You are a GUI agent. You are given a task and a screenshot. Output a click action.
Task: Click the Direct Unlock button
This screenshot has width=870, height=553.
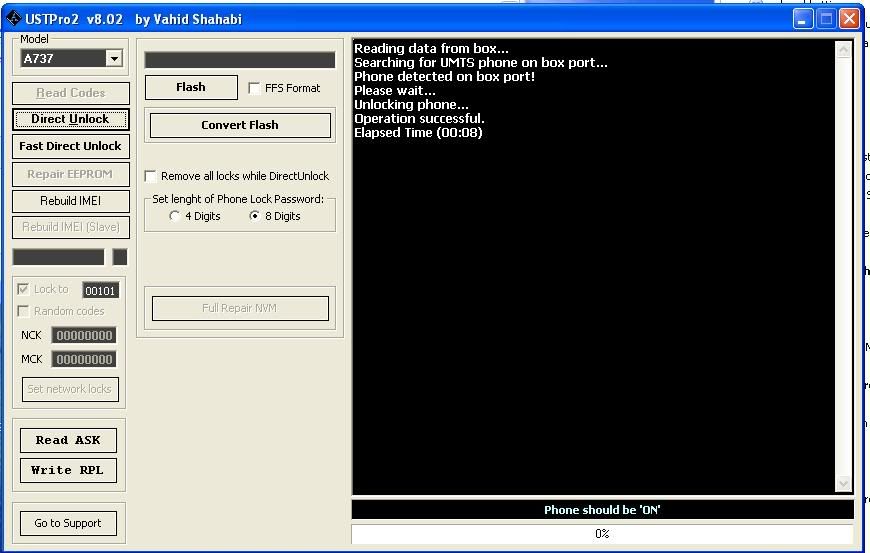tap(70, 119)
